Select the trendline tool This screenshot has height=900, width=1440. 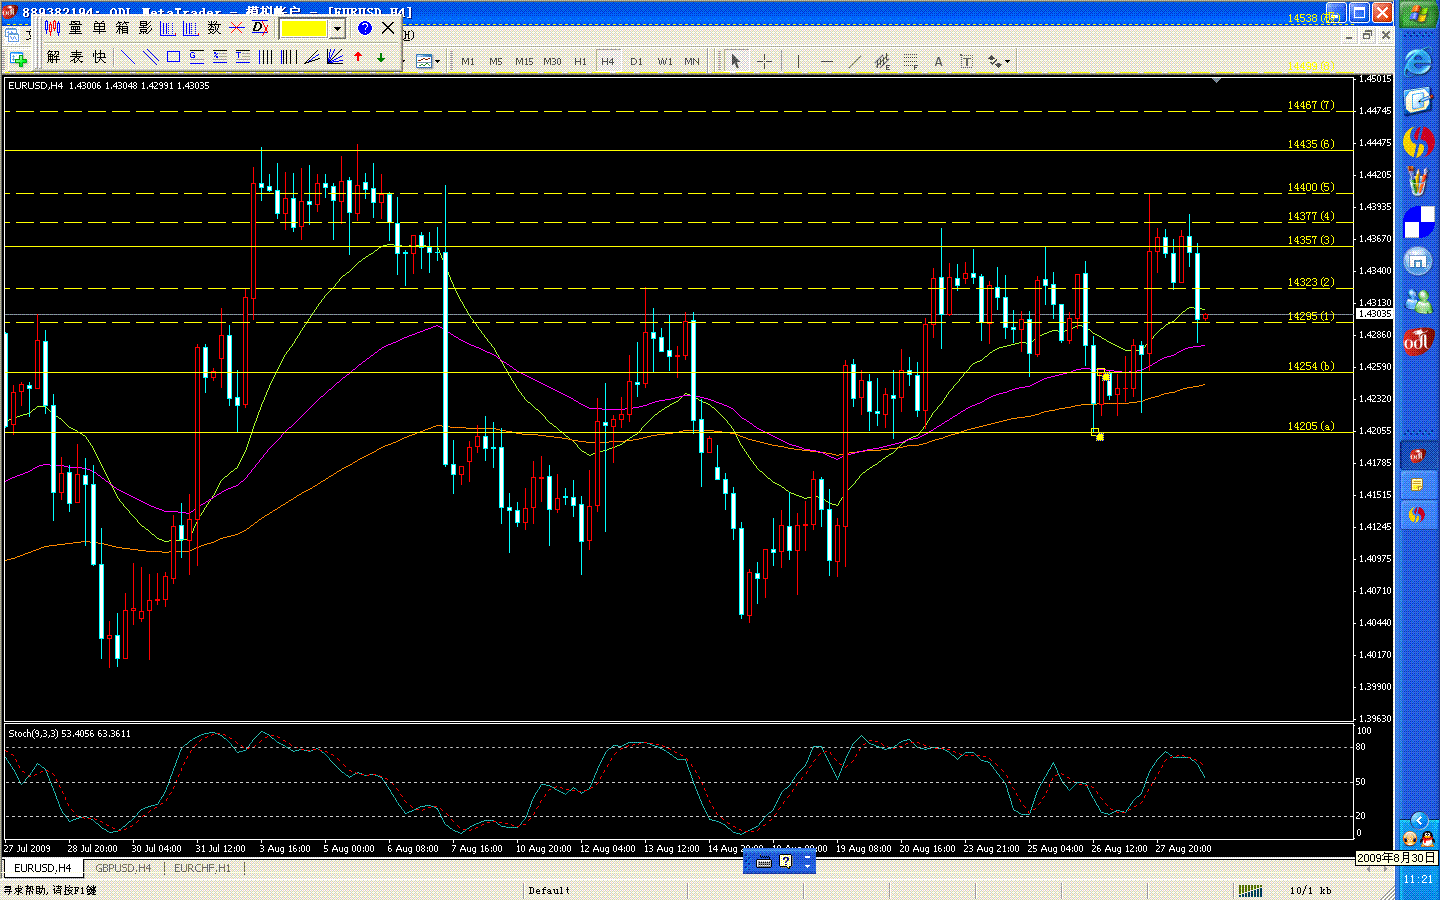pos(854,61)
